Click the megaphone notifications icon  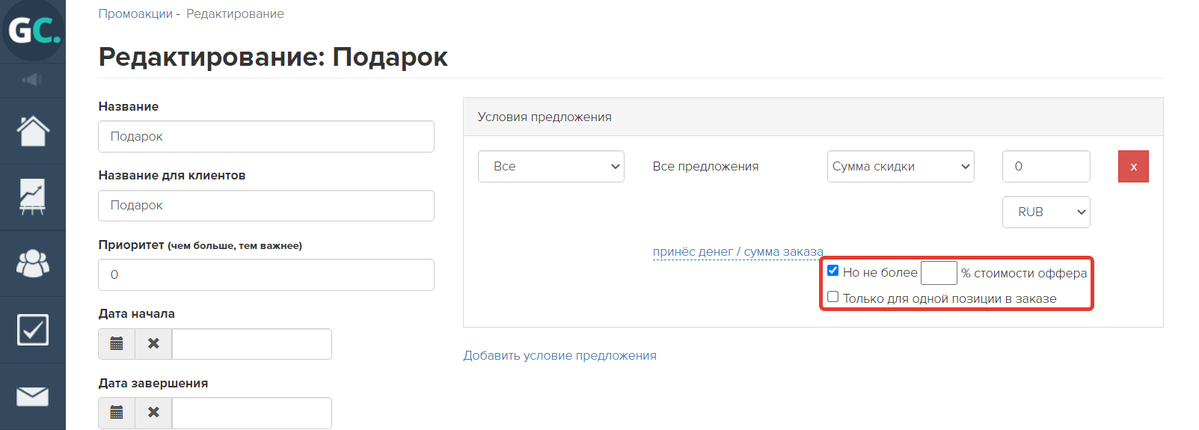[x=33, y=80]
